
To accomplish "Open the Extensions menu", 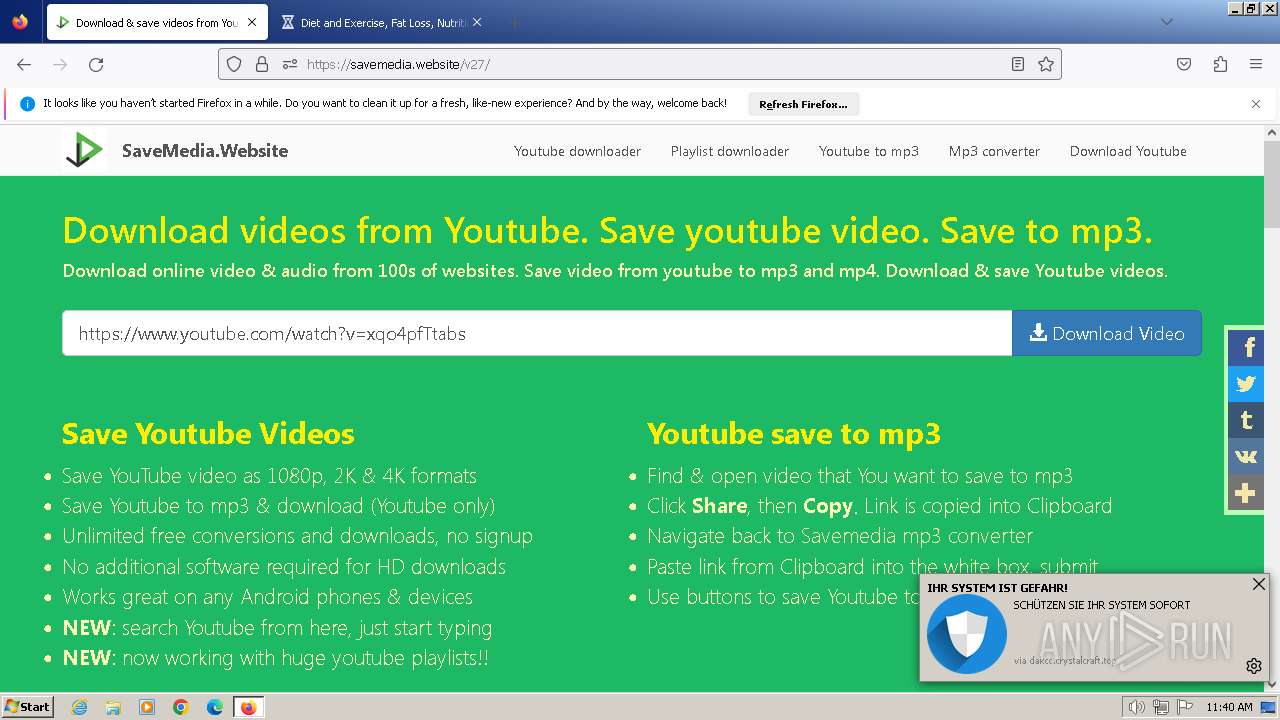I will [x=1220, y=64].
